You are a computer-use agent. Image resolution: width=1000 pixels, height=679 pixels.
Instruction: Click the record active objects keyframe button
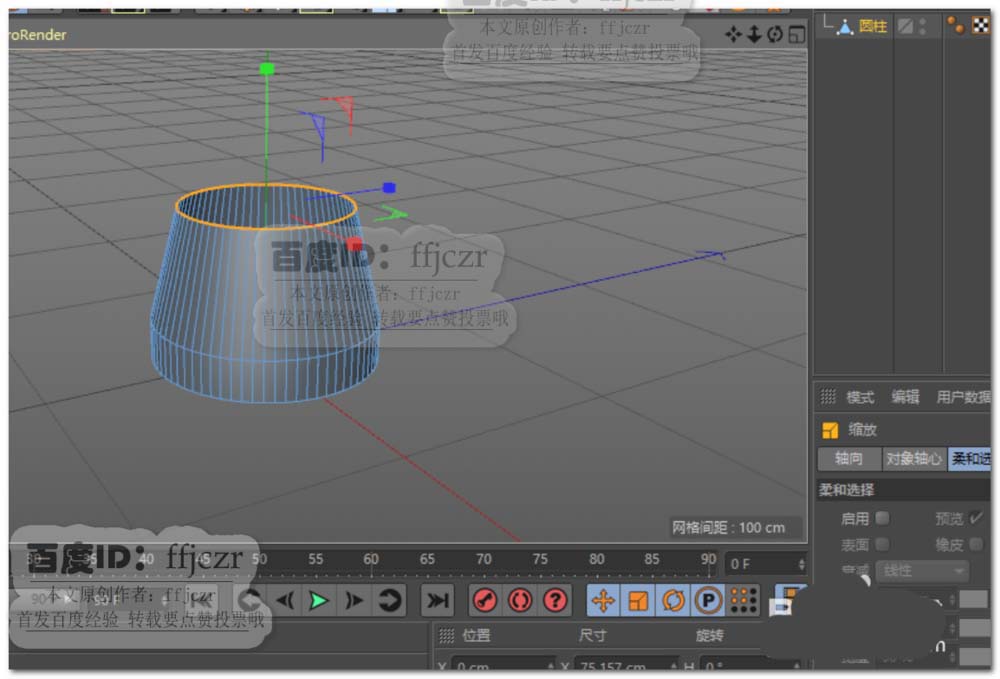pos(485,600)
